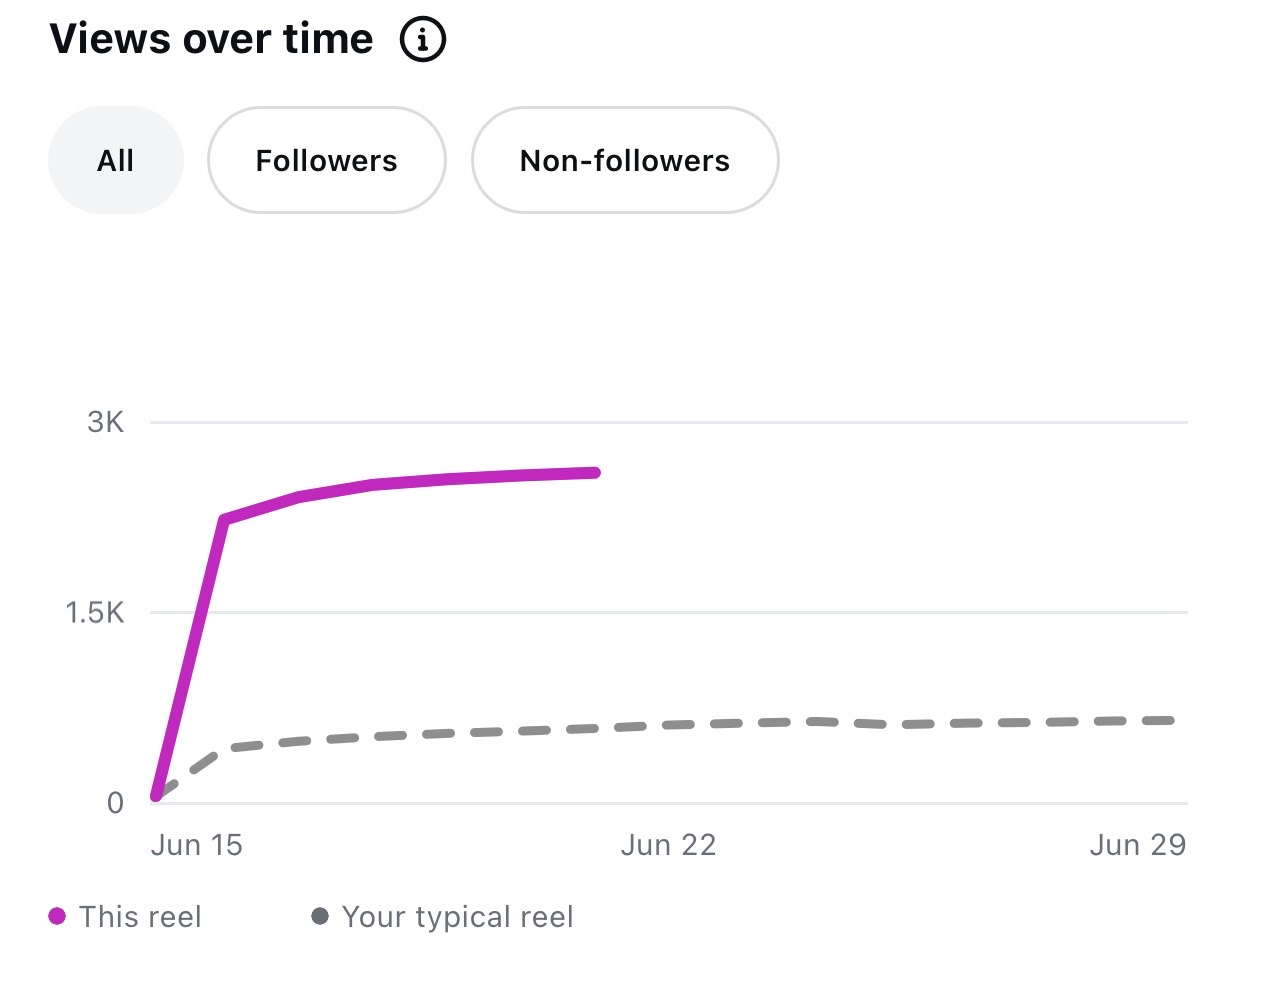The image size is (1284, 984).
Task: Click the Jun 22 axis label
Action: click(668, 845)
